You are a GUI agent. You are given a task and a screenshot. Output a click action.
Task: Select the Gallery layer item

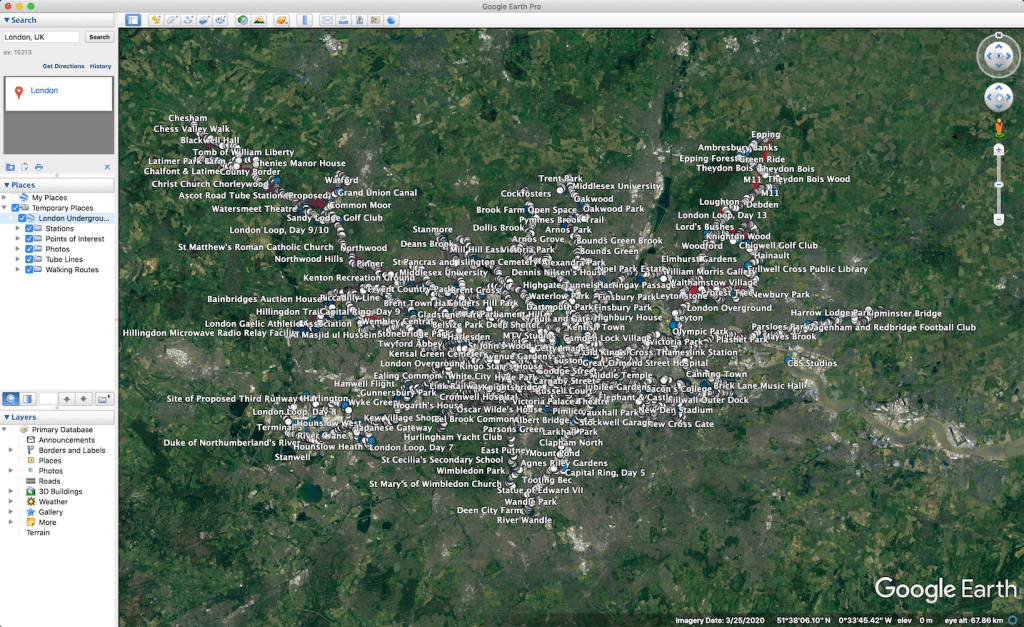coord(50,512)
